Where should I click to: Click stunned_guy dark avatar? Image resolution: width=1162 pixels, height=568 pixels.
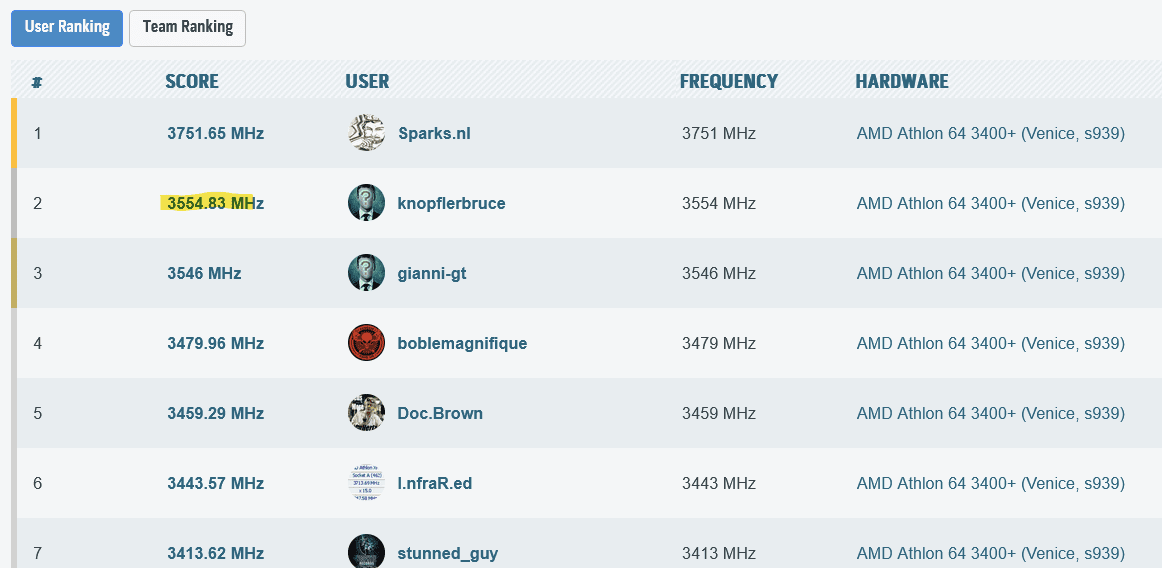tap(366, 552)
